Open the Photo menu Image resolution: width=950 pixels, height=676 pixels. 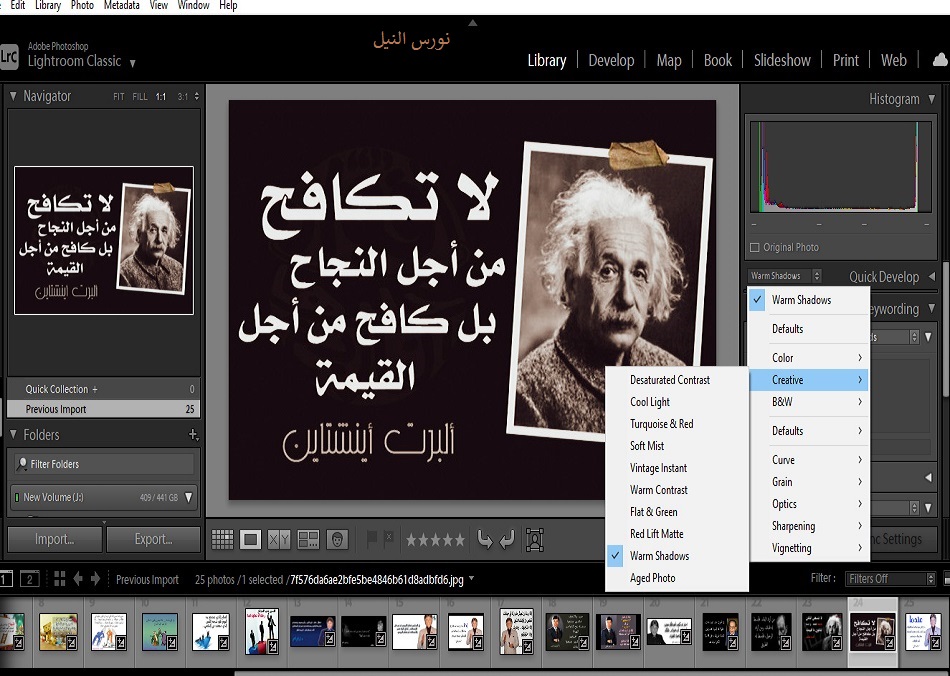(82, 5)
